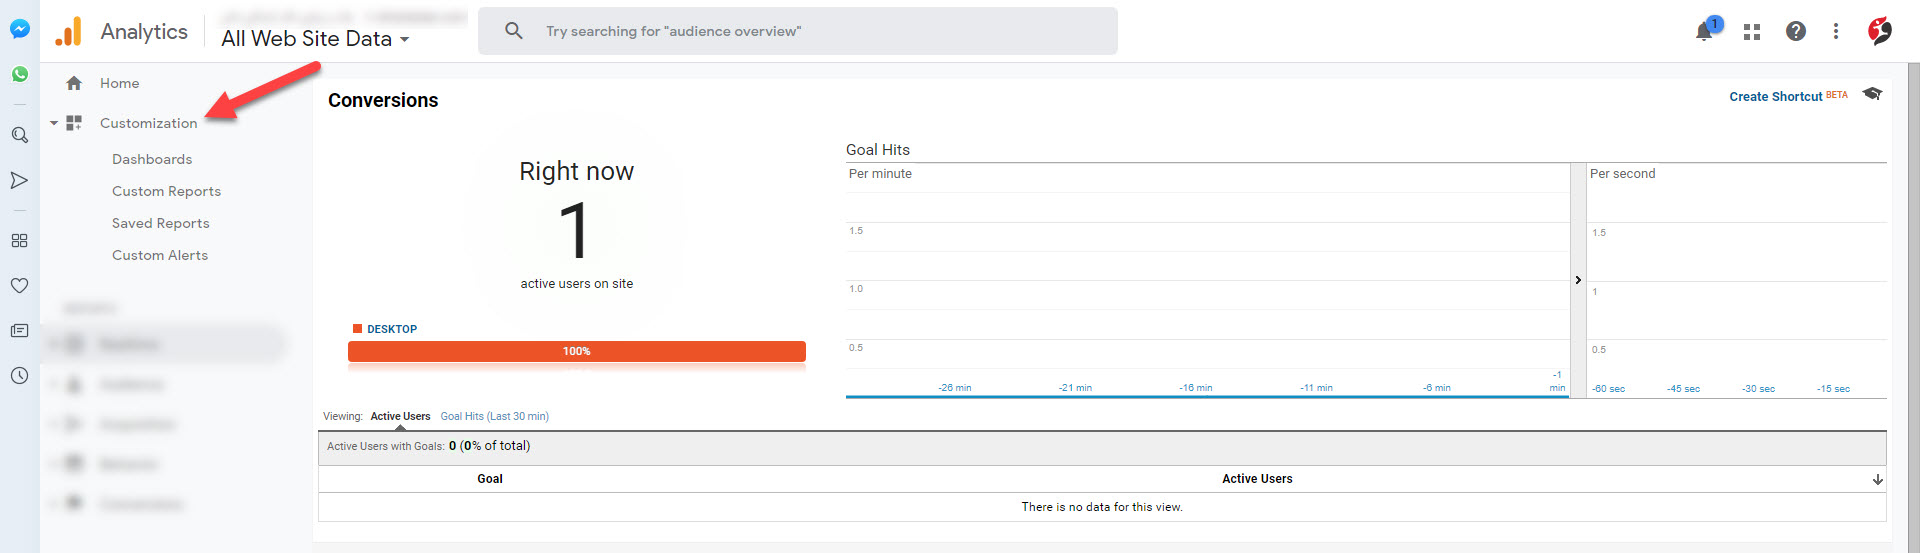Click the user account avatar
Viewport: 1920px width, 553px height.
pos(1879,31)
